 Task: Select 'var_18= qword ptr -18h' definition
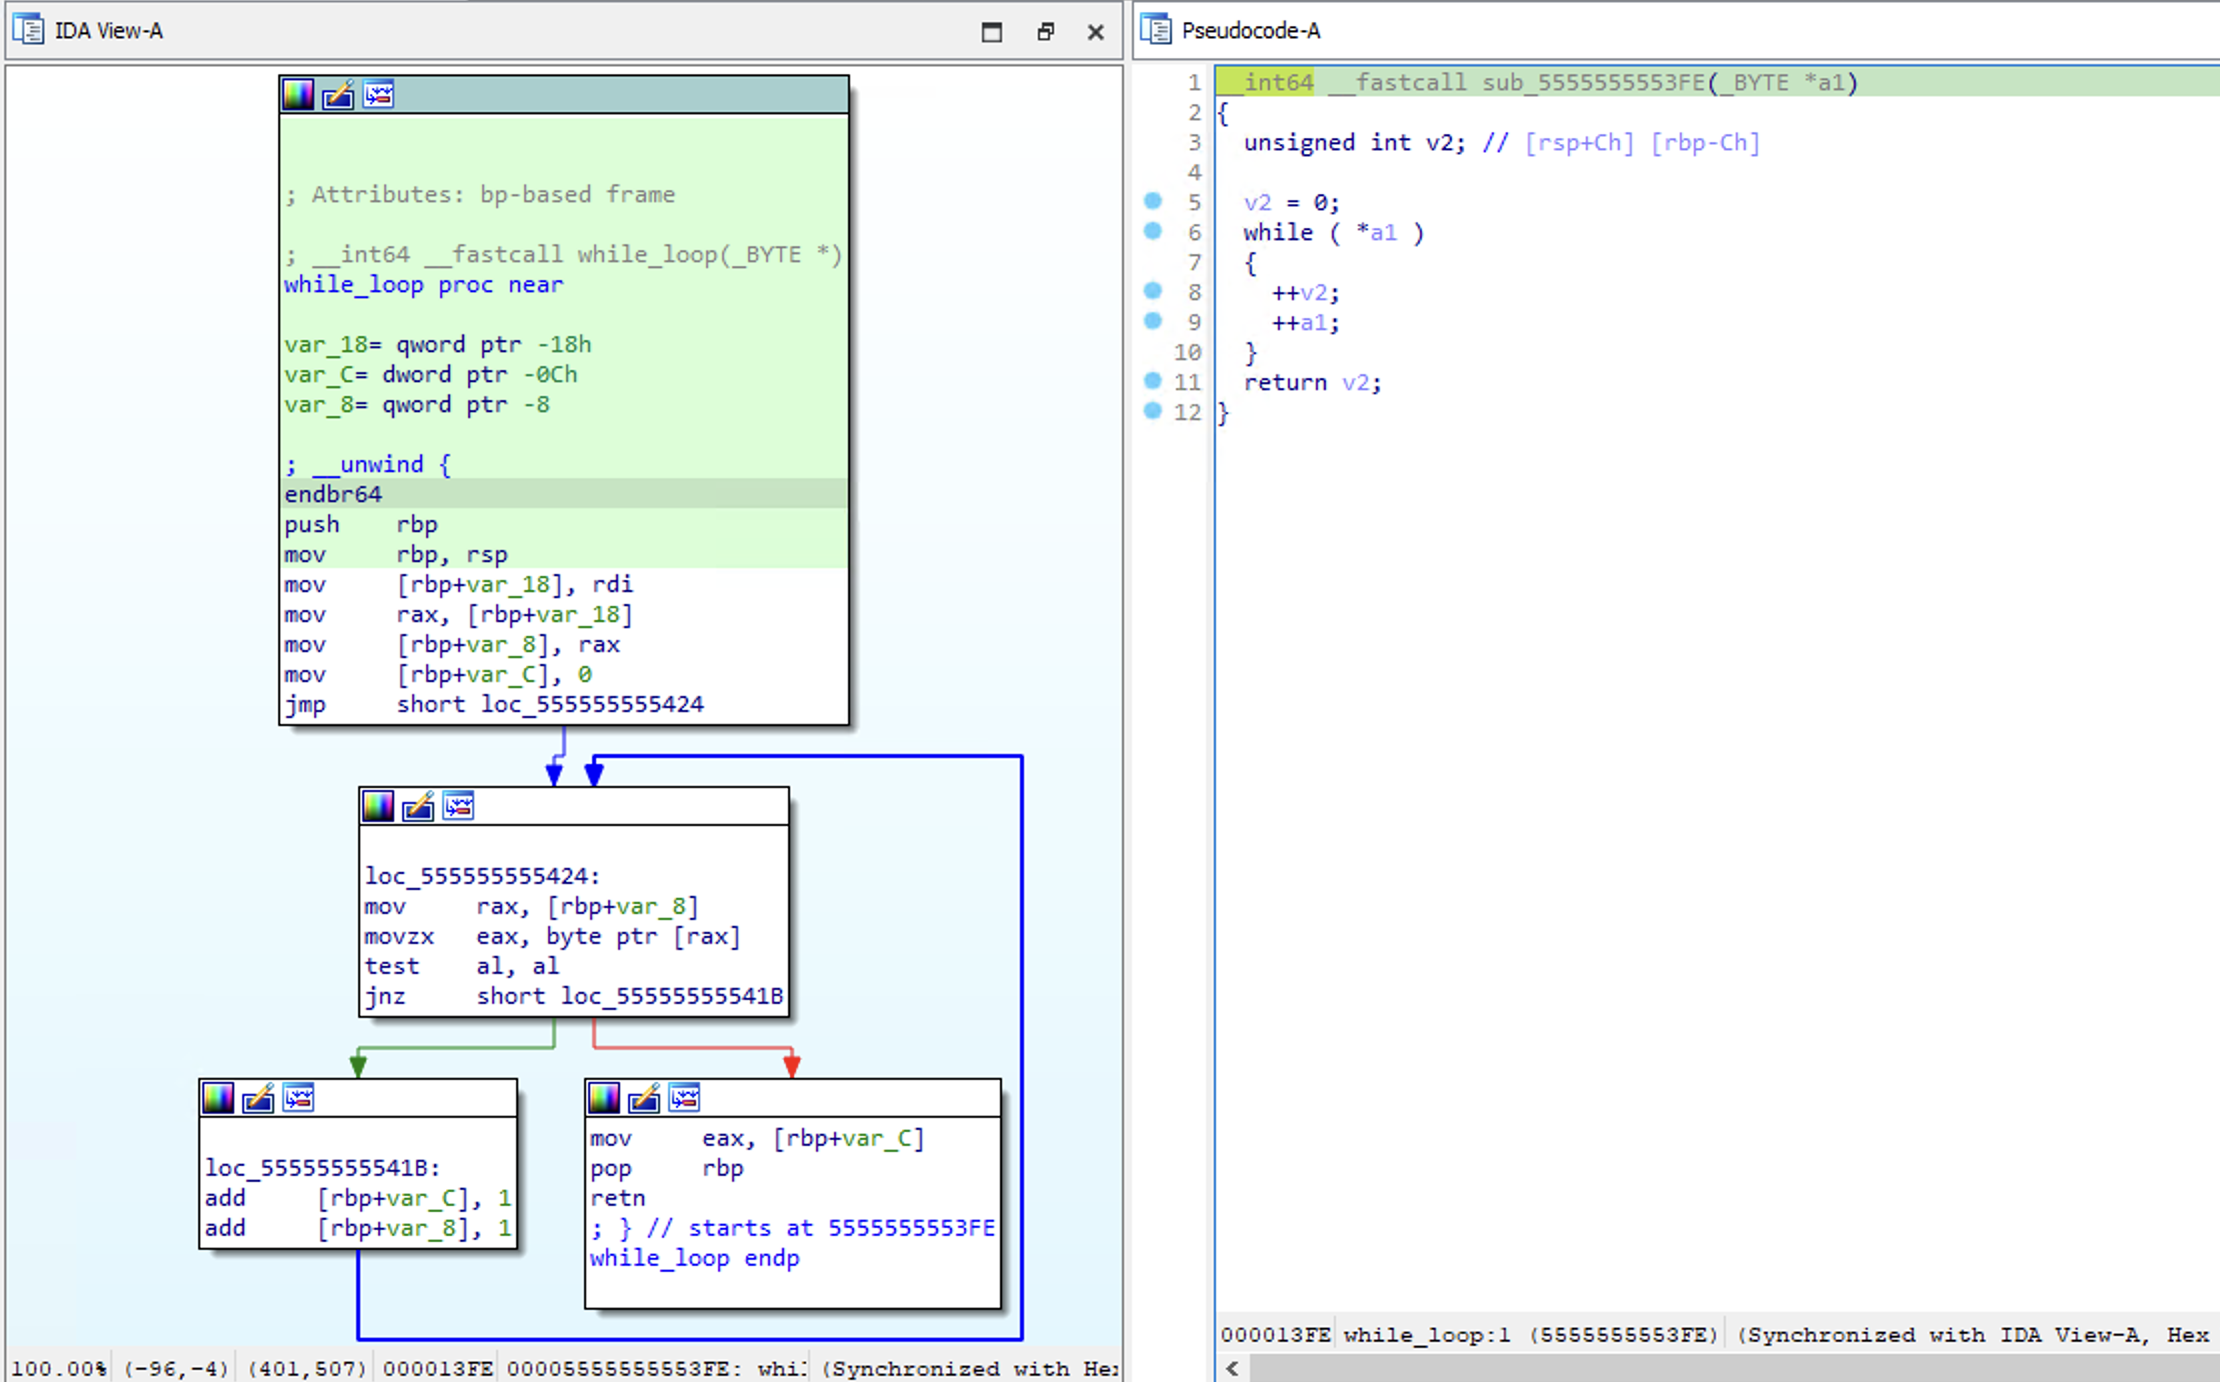[438, 344]
